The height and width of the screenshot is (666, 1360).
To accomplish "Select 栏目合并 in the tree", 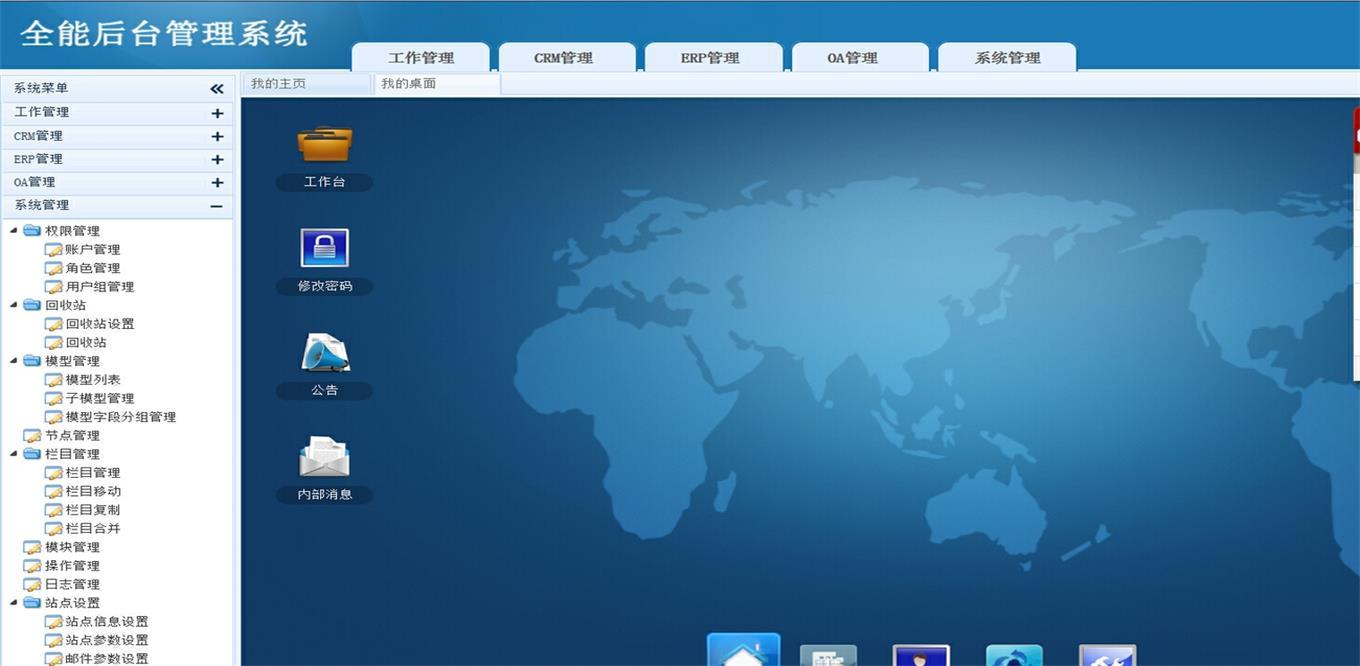I will click(x=93, y=528).
